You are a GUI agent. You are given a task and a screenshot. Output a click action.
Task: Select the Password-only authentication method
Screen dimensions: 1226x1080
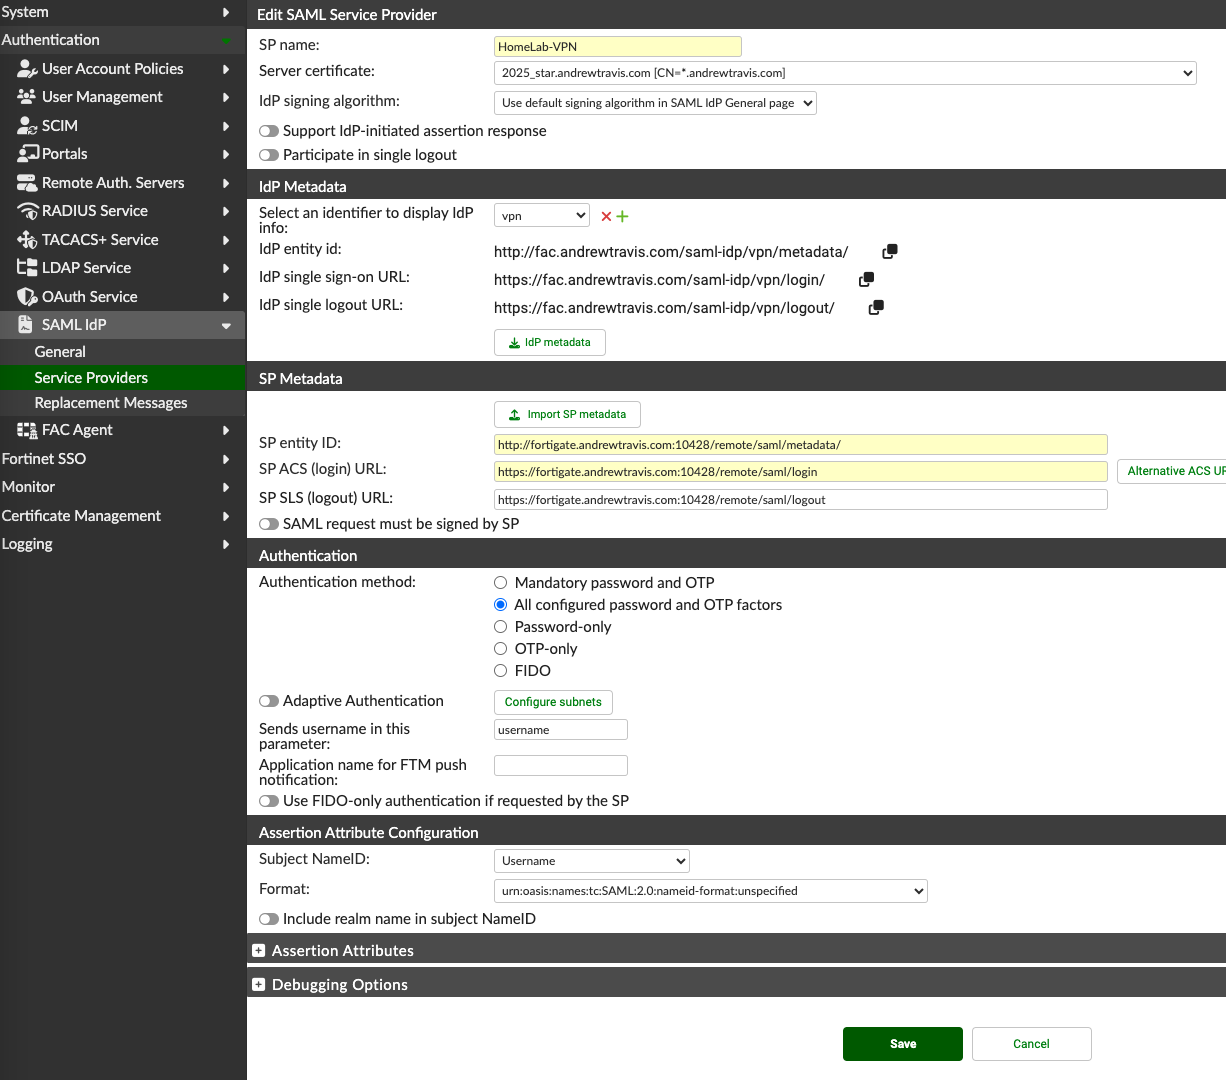(500, 626)
